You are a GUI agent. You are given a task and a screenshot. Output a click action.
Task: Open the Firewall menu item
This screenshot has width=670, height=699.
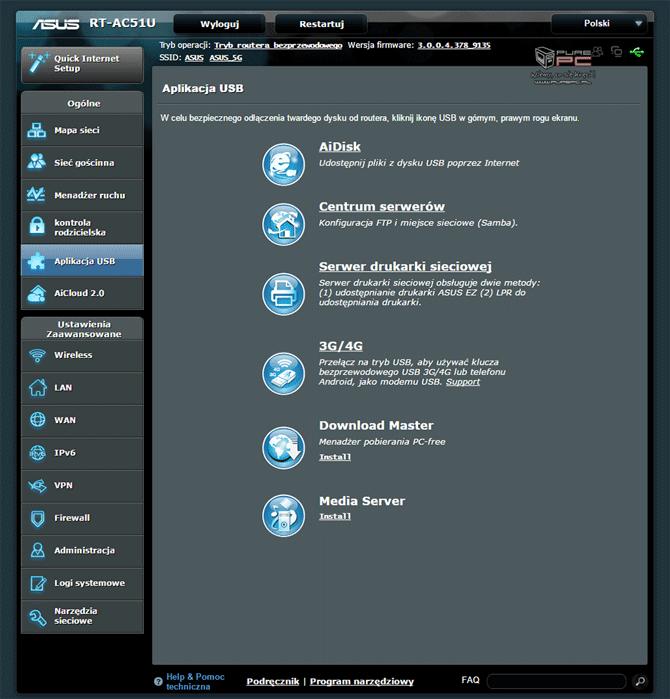pyautogui.click(x=82, y=518)
